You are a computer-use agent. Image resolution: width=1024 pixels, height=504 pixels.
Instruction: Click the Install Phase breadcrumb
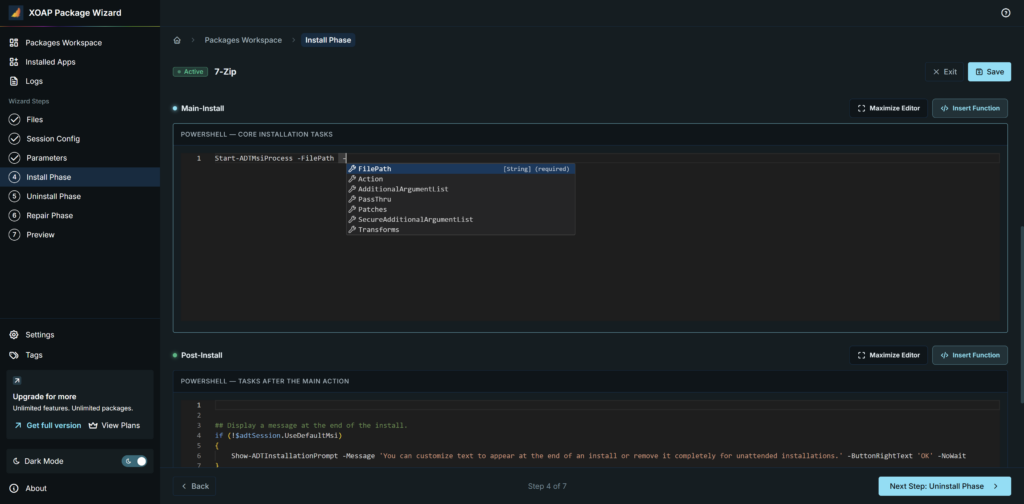tap(328, 40)
